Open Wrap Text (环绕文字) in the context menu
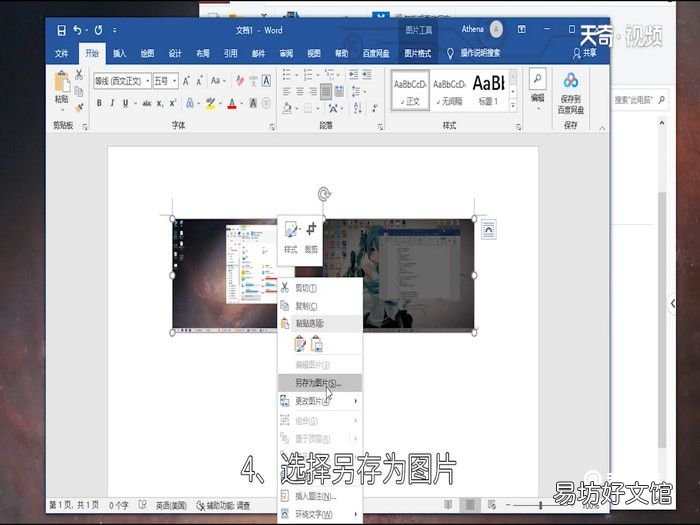Screen dimensions: 700x525 click(x=320, y=514)
